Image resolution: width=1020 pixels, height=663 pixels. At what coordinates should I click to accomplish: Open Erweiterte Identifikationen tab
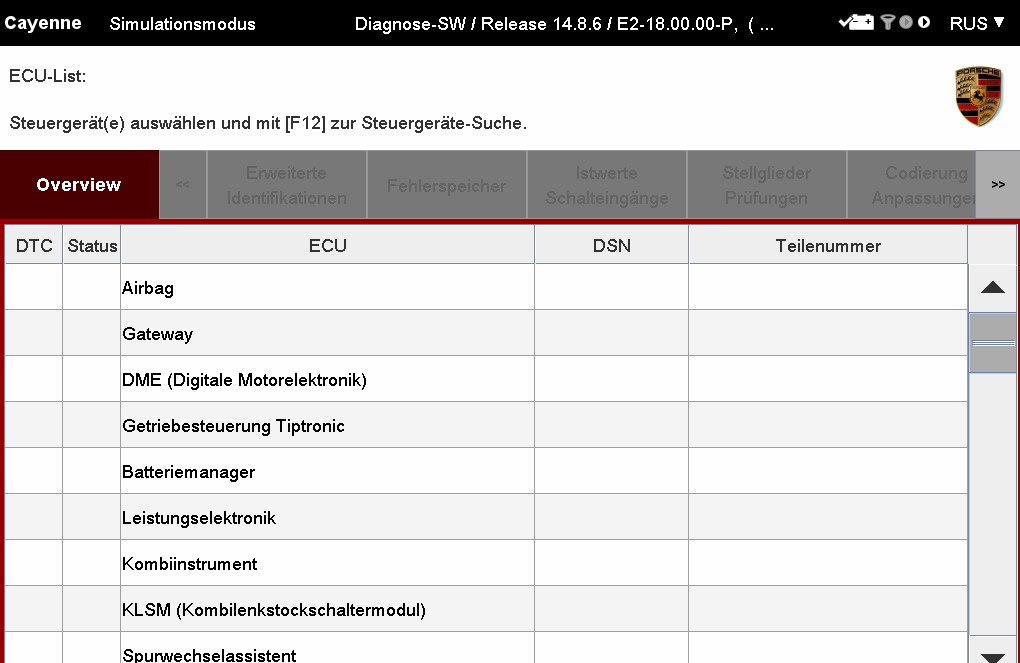click(x=286, y=186)
